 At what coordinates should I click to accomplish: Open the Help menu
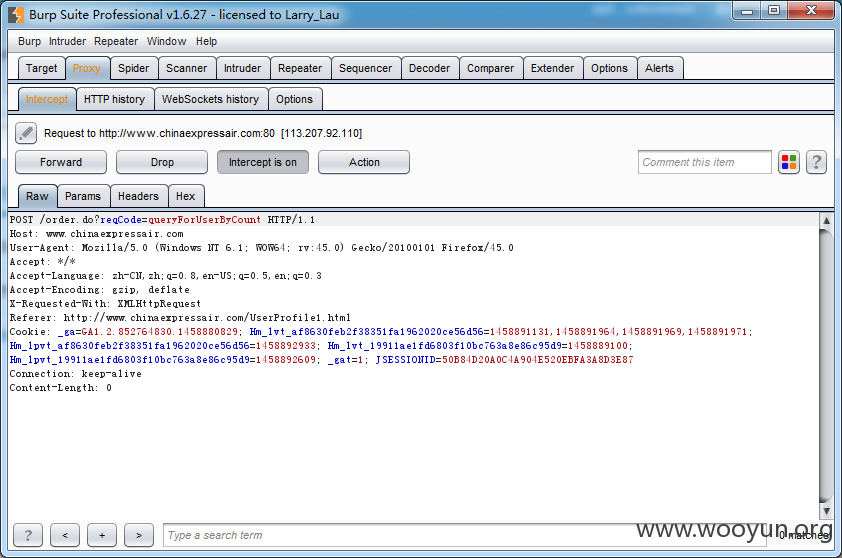point(206,41)
